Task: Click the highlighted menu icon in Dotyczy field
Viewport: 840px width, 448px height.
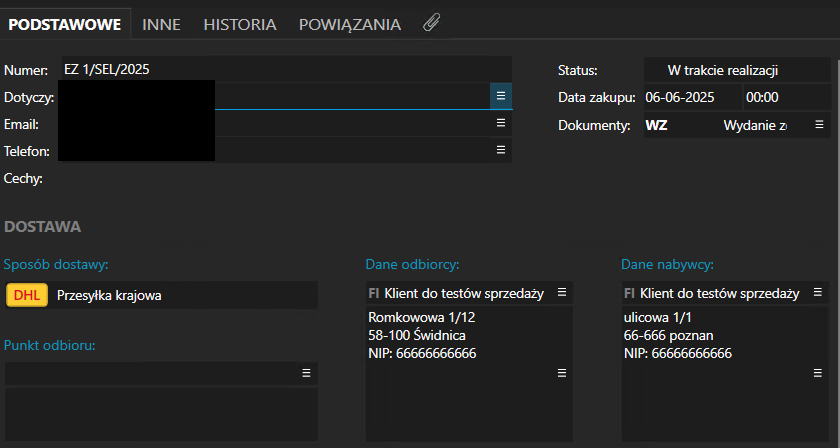Action: pyautogui.click(x=501, y=95)
